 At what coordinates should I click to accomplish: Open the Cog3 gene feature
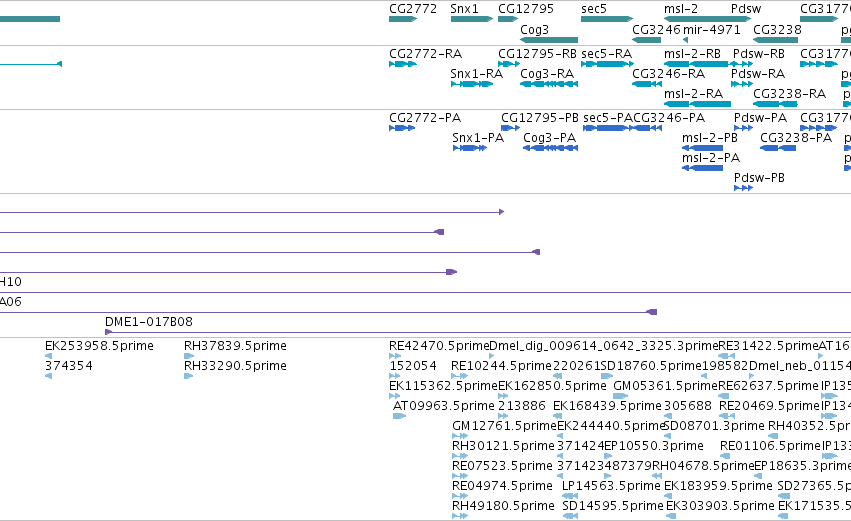[x=535, y=30]
